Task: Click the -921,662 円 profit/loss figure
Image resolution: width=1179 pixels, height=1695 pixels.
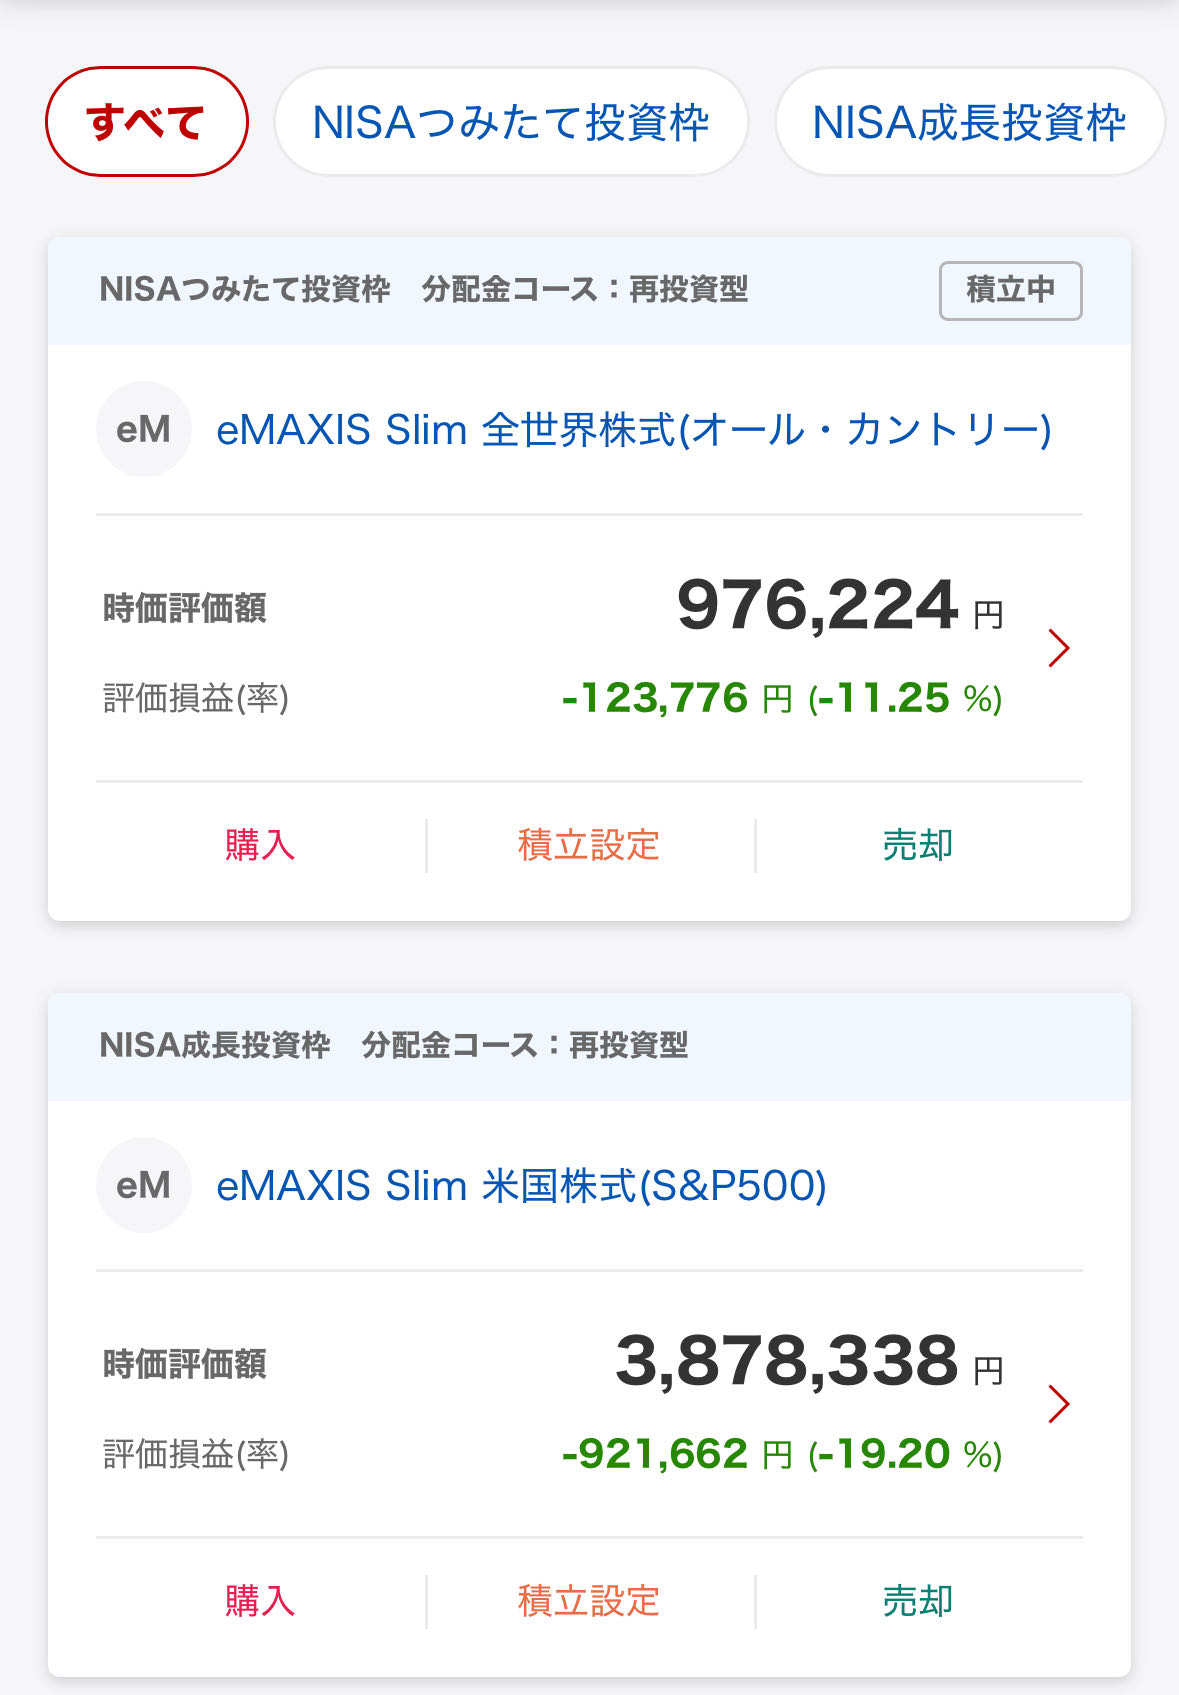Action: [x=676, y=1454]
